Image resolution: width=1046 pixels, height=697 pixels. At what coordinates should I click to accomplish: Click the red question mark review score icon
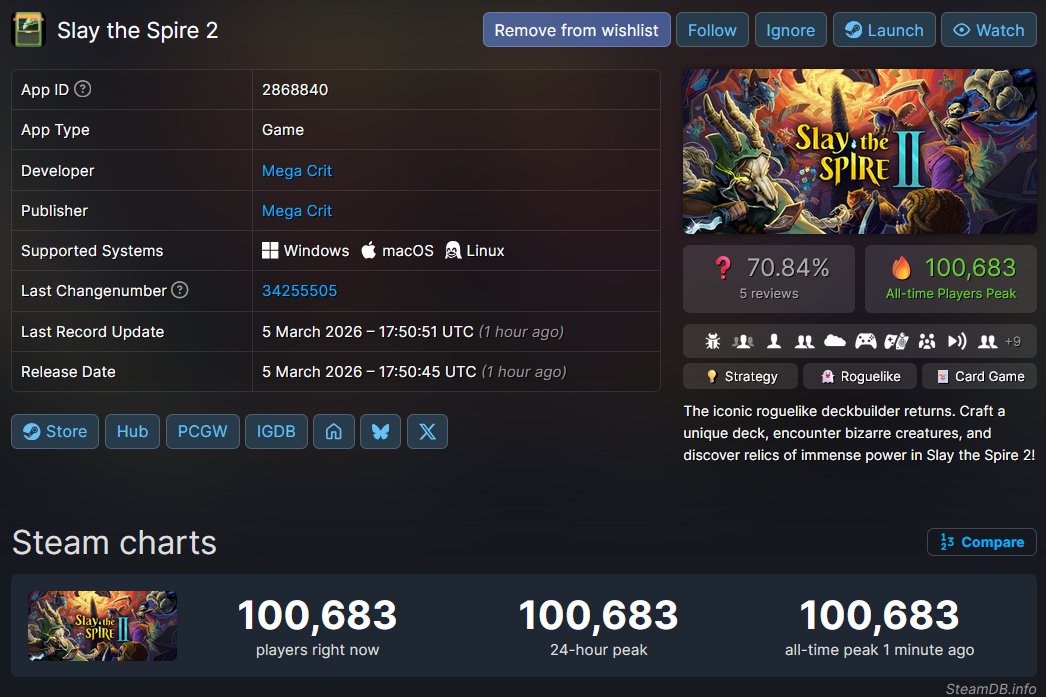(x=723, y=268)
